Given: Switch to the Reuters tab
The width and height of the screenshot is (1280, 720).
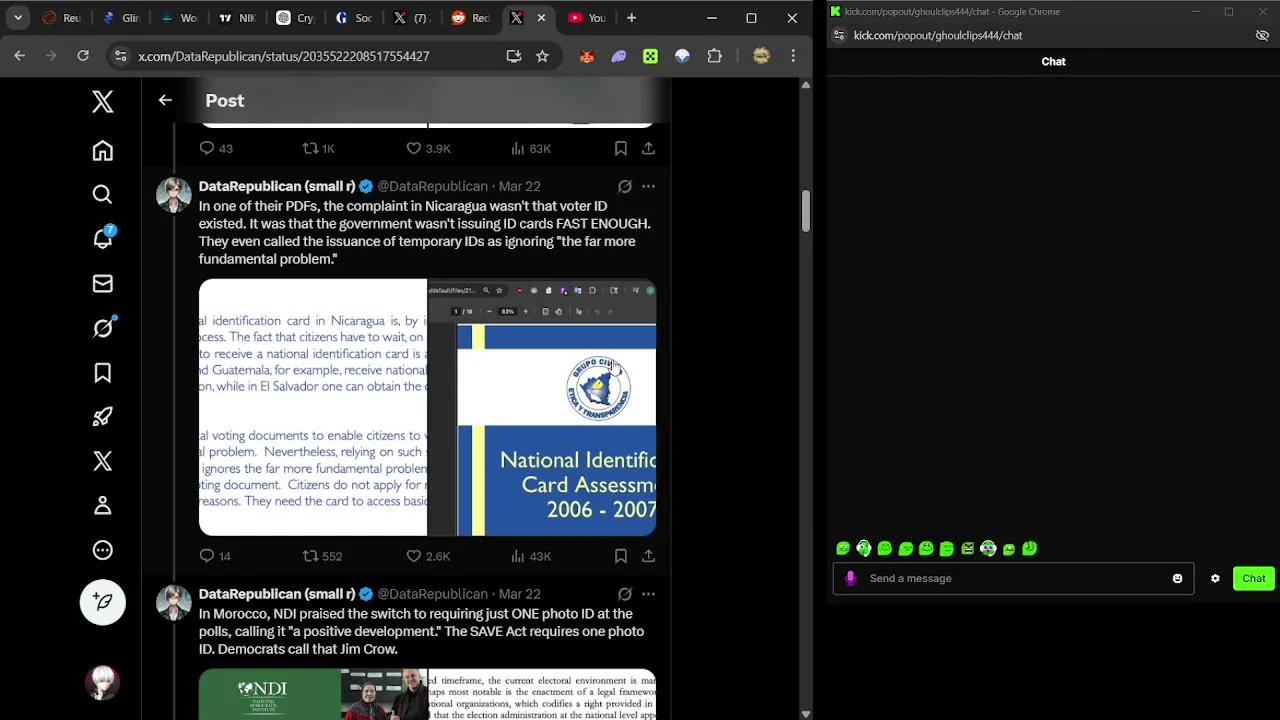Looking at the screenshot, I should (x=62, y=18).
